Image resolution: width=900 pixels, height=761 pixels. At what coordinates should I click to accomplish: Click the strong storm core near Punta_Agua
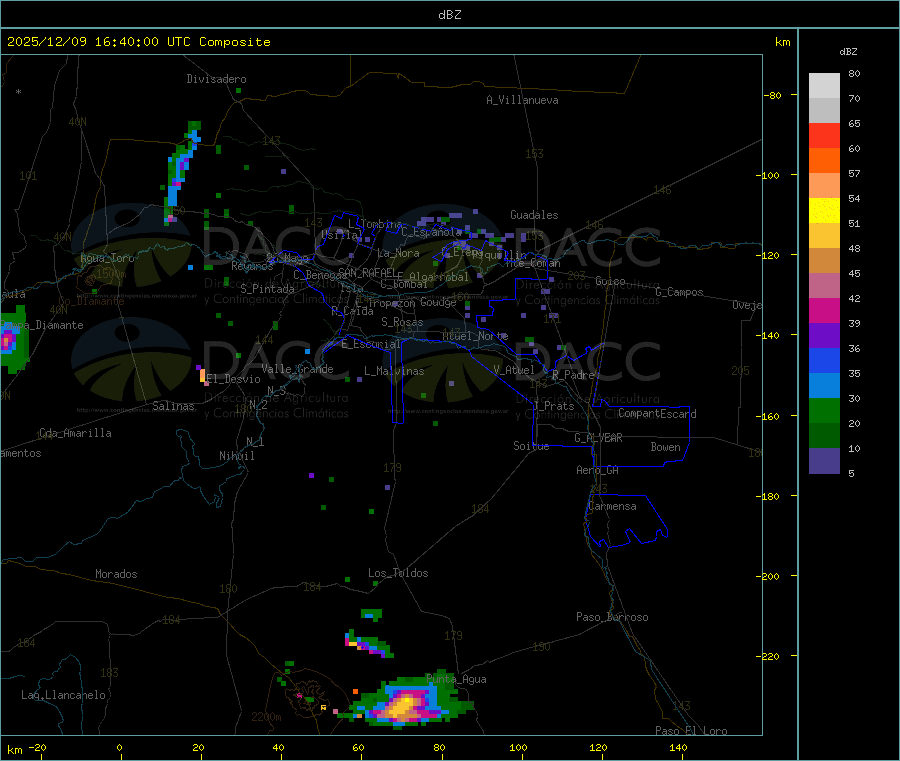405,705
